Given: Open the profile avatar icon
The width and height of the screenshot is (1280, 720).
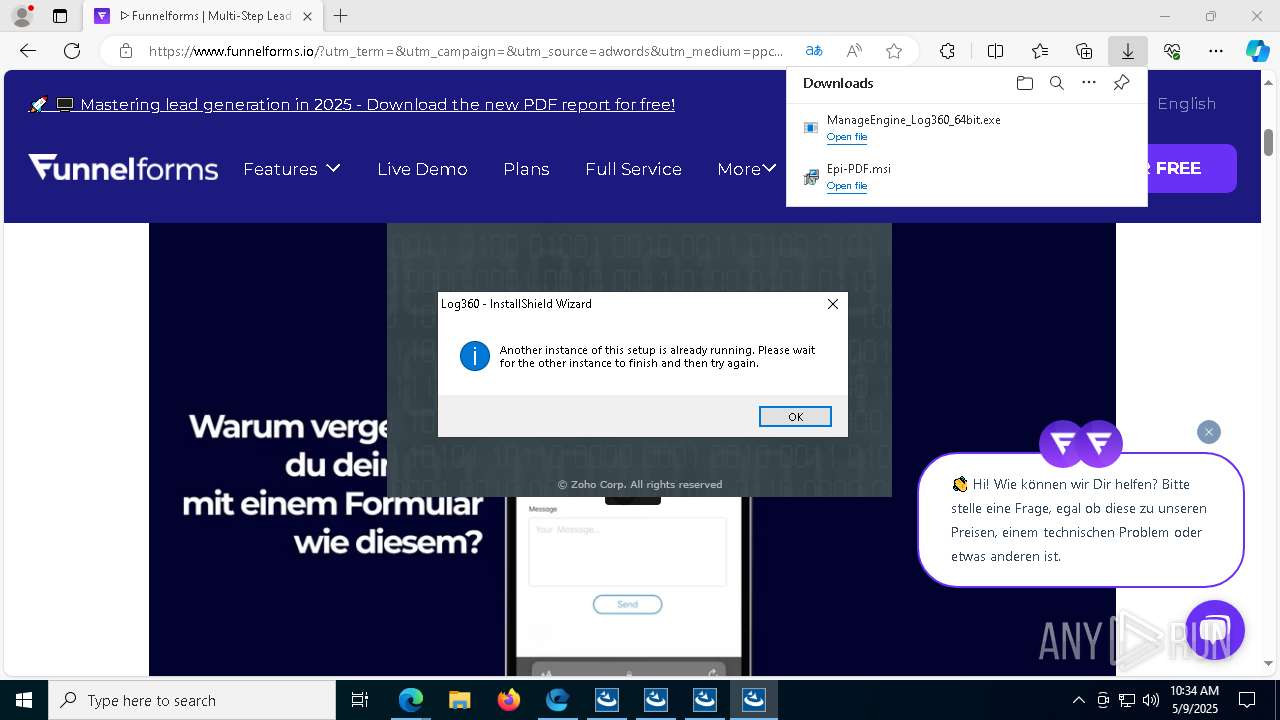Looking at the screenshot, I should (21, 16).
